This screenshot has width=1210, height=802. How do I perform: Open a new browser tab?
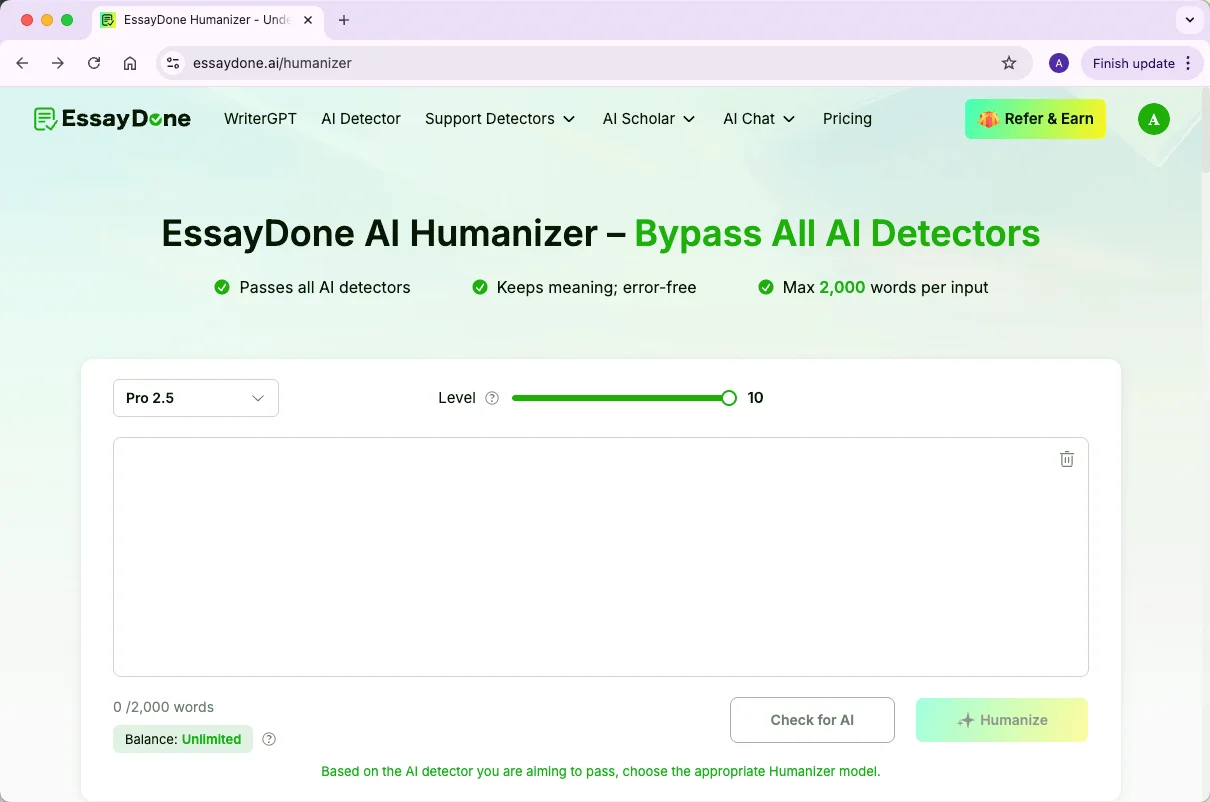pos(344,20)
